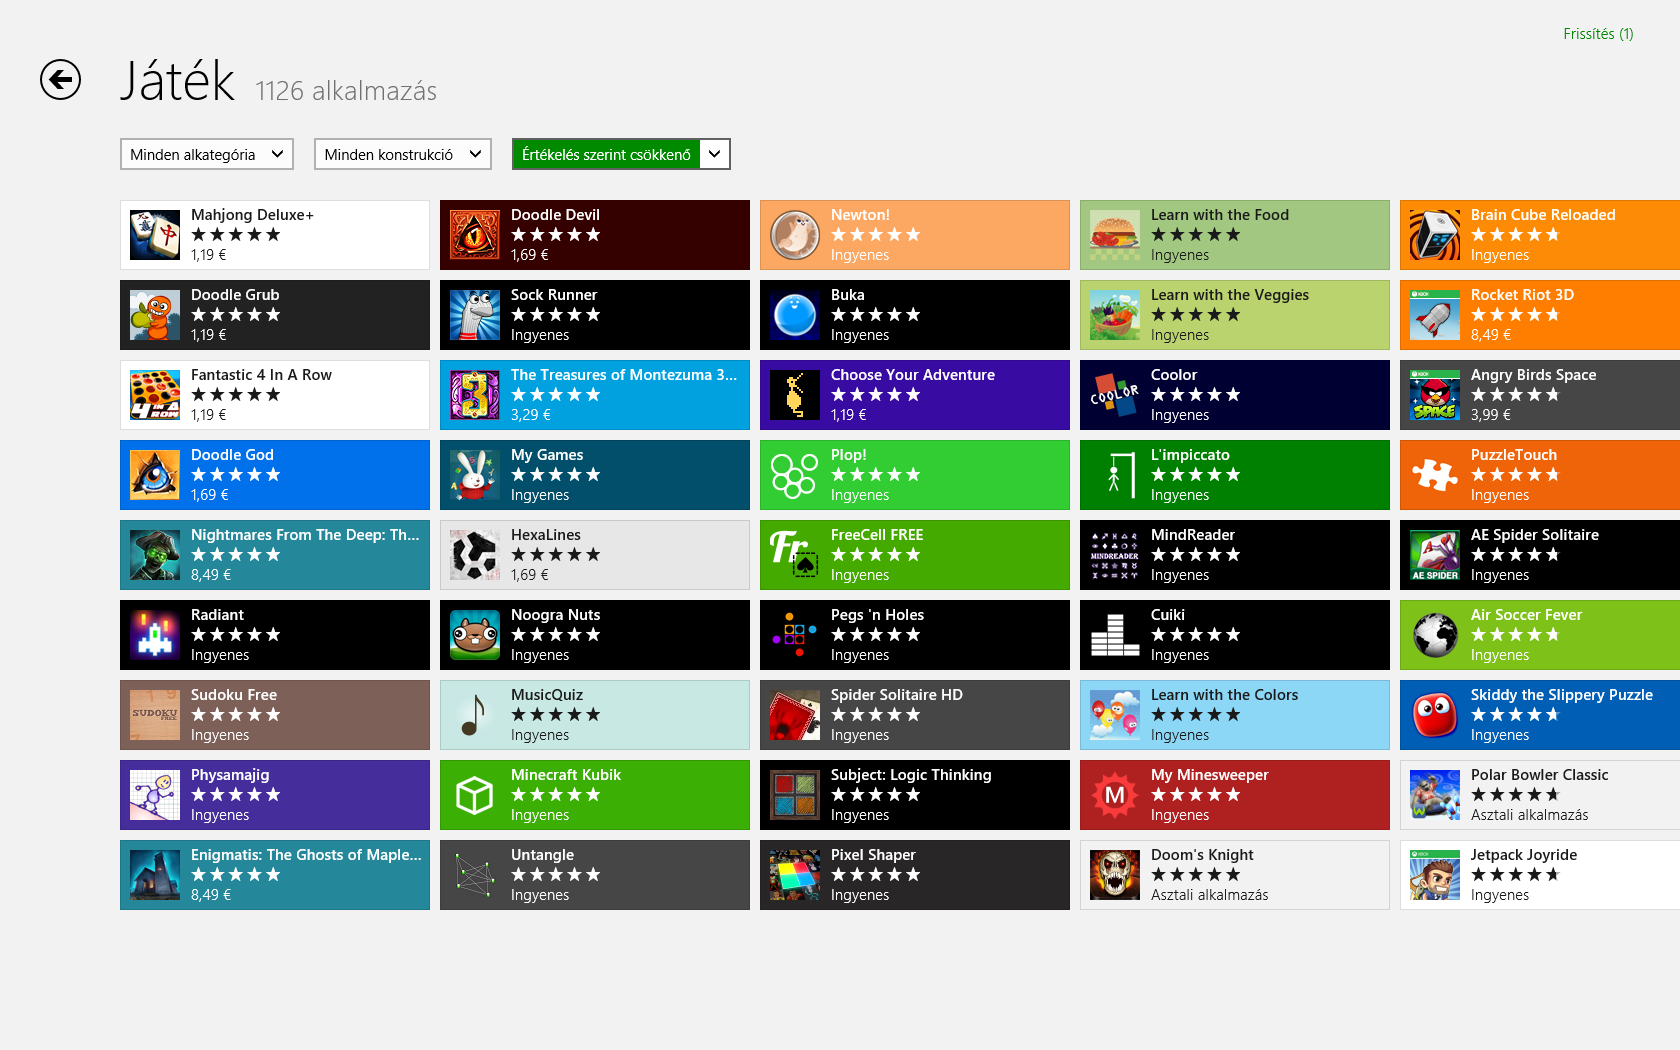Screen dimensions: 1680x1050
Task: Open the Learn with the Veggies icon
Action: 1115,315
